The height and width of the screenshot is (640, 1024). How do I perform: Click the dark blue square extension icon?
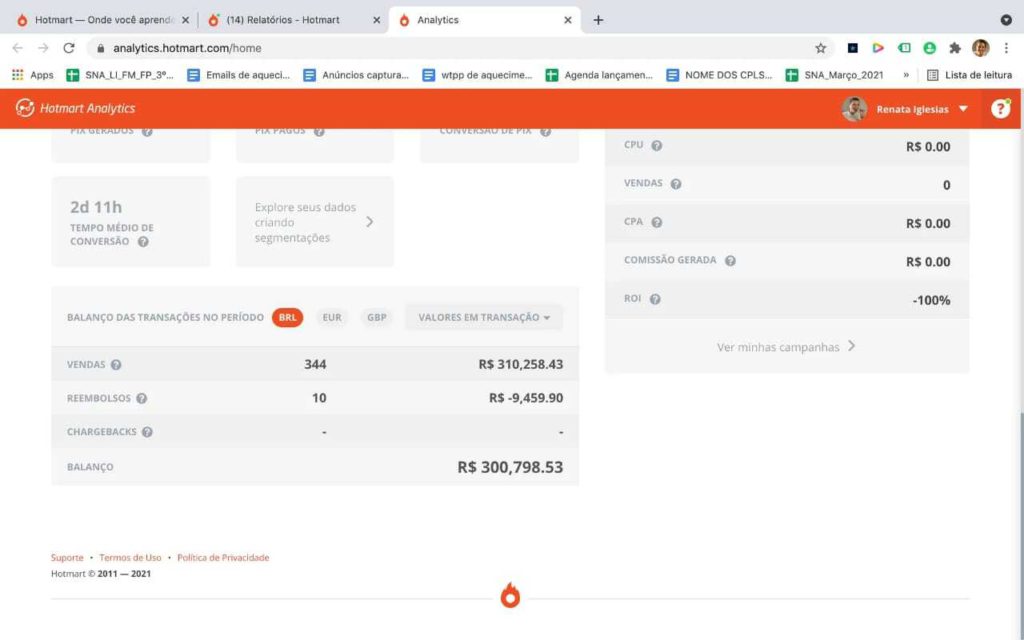[x=852, y=48]
